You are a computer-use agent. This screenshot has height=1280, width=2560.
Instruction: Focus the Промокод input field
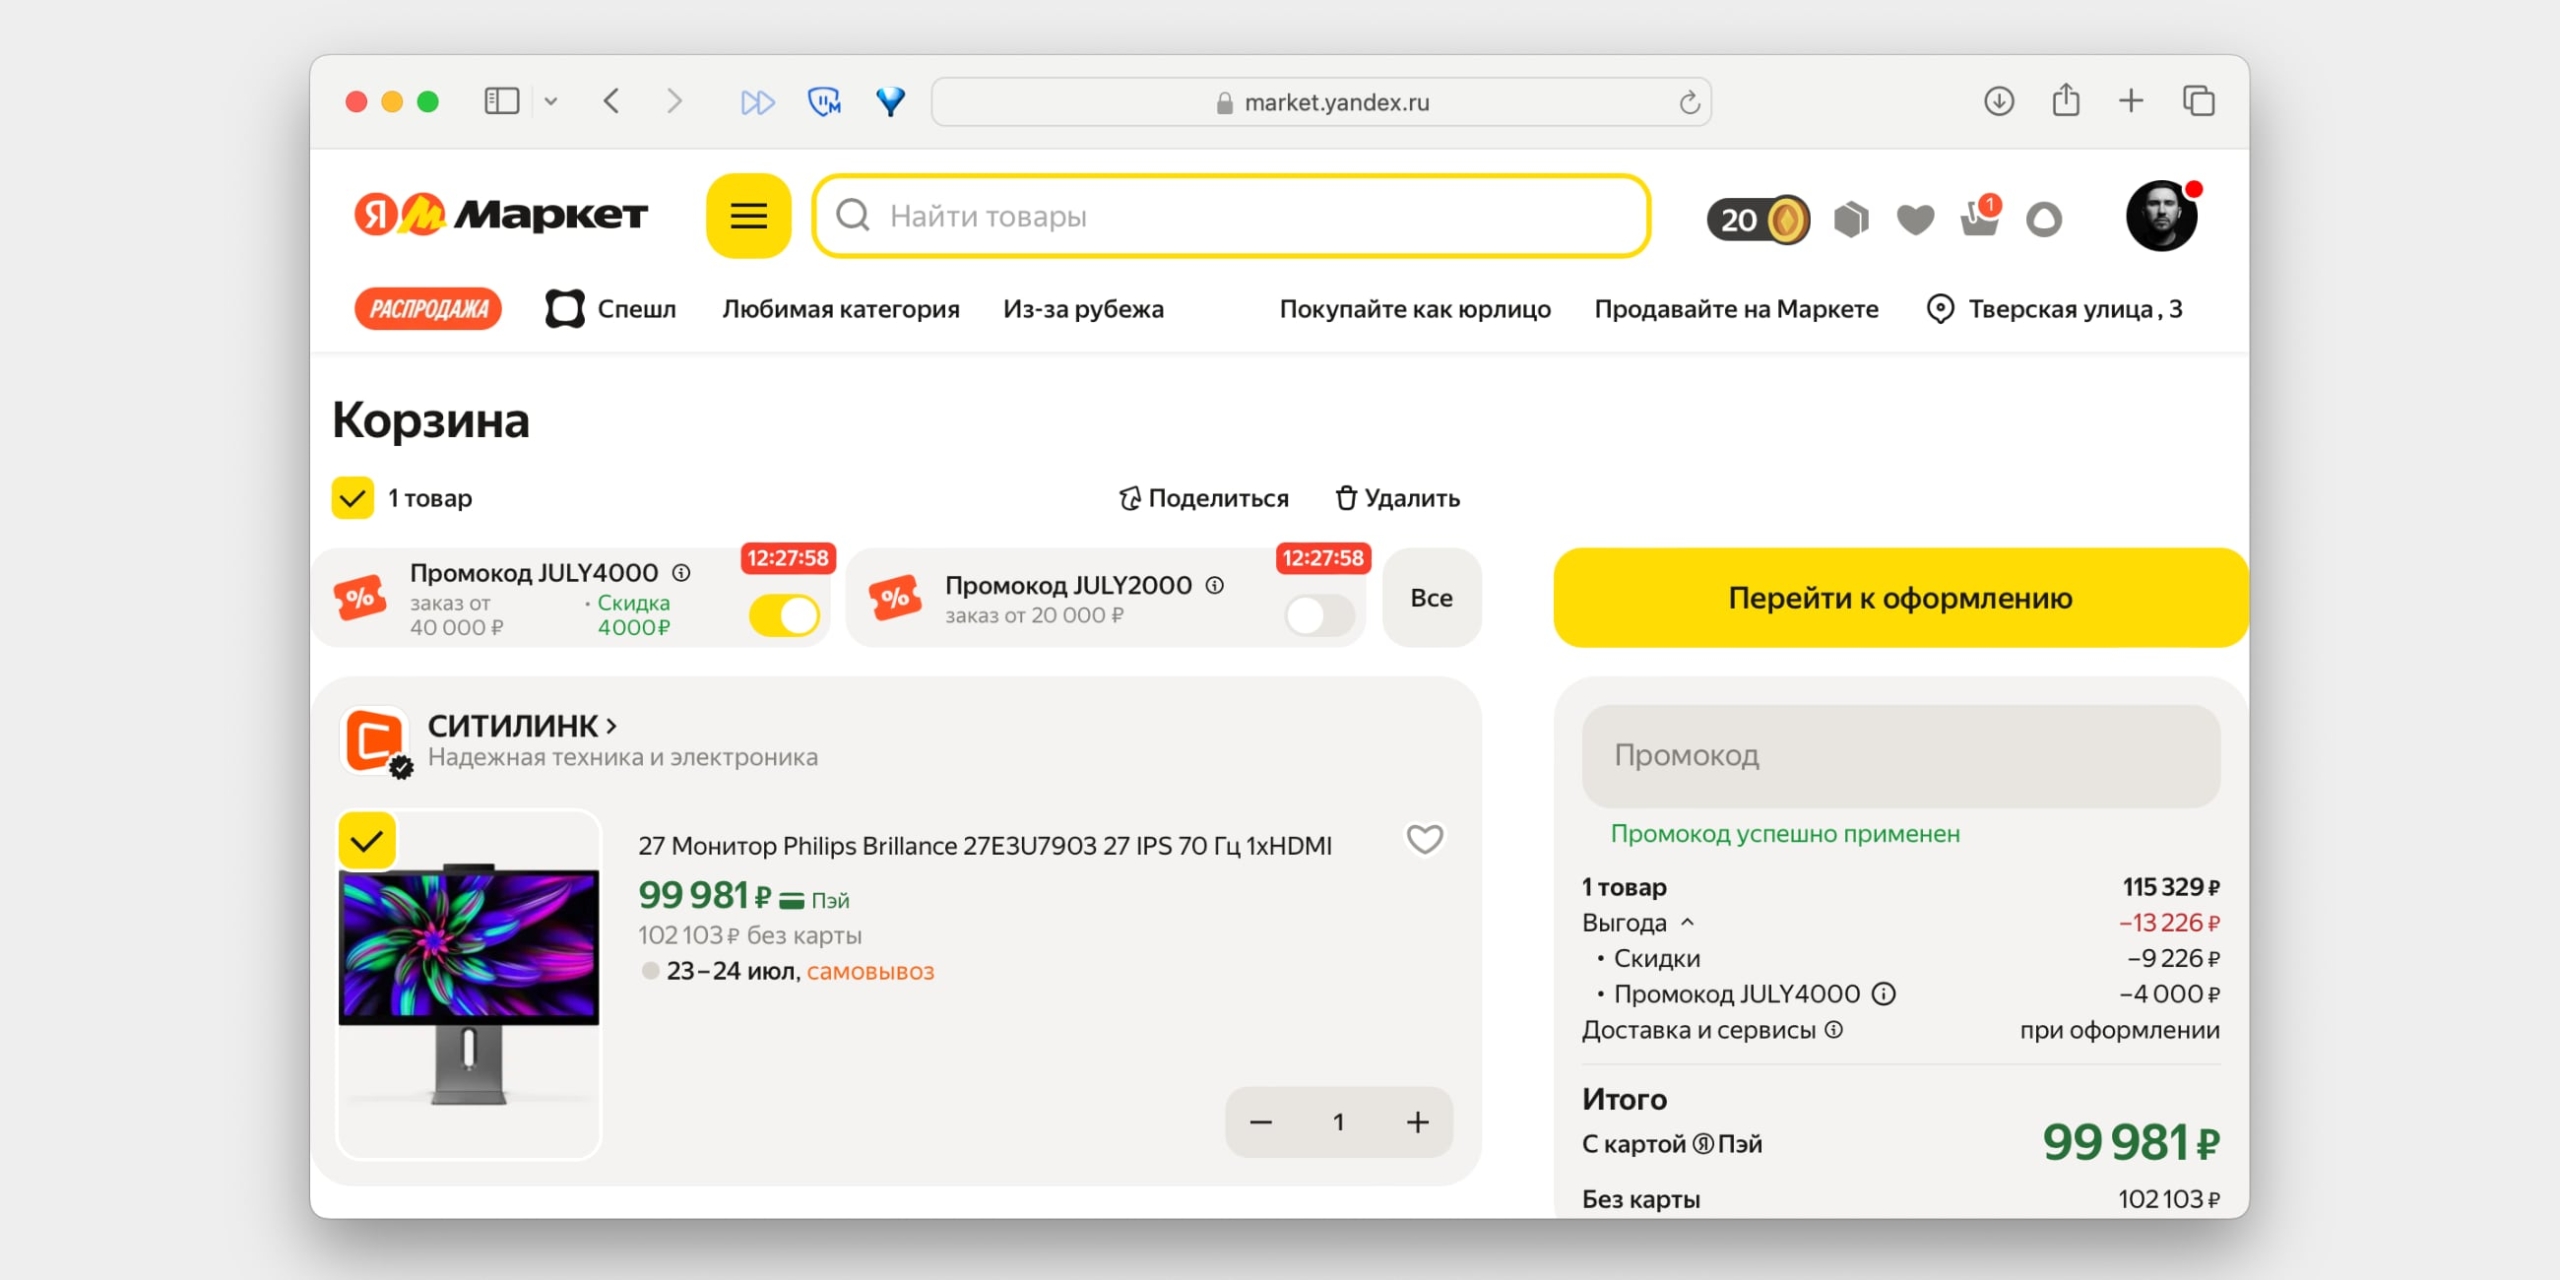pyautogui.click(x=1900, y=756)
